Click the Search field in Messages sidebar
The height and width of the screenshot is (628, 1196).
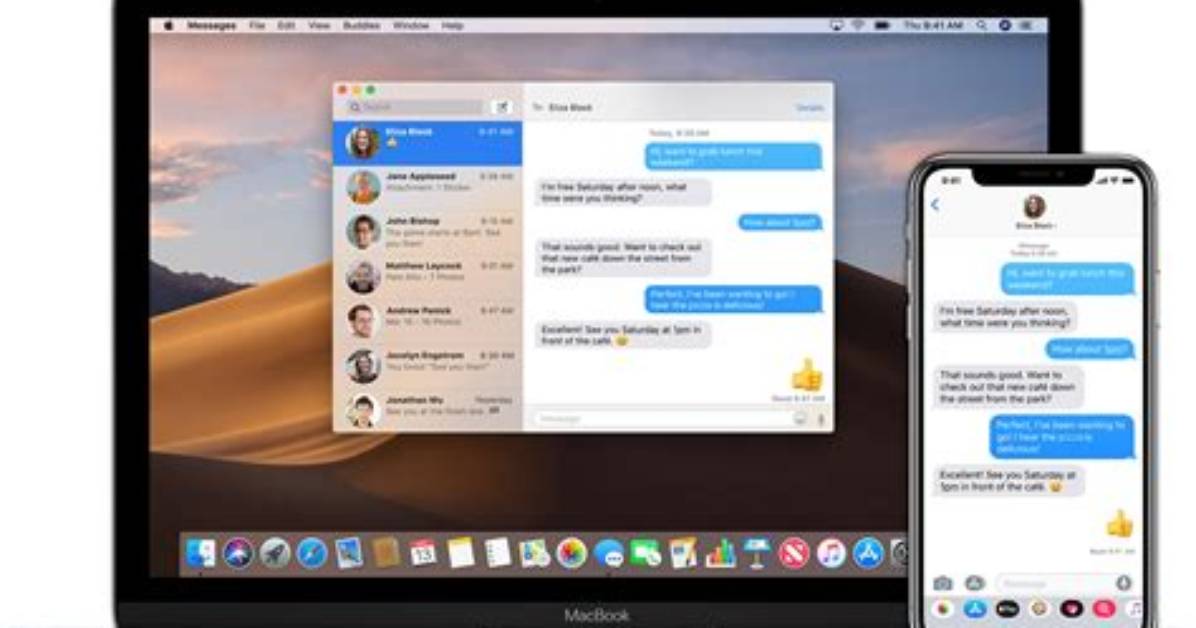click(416, 108)
